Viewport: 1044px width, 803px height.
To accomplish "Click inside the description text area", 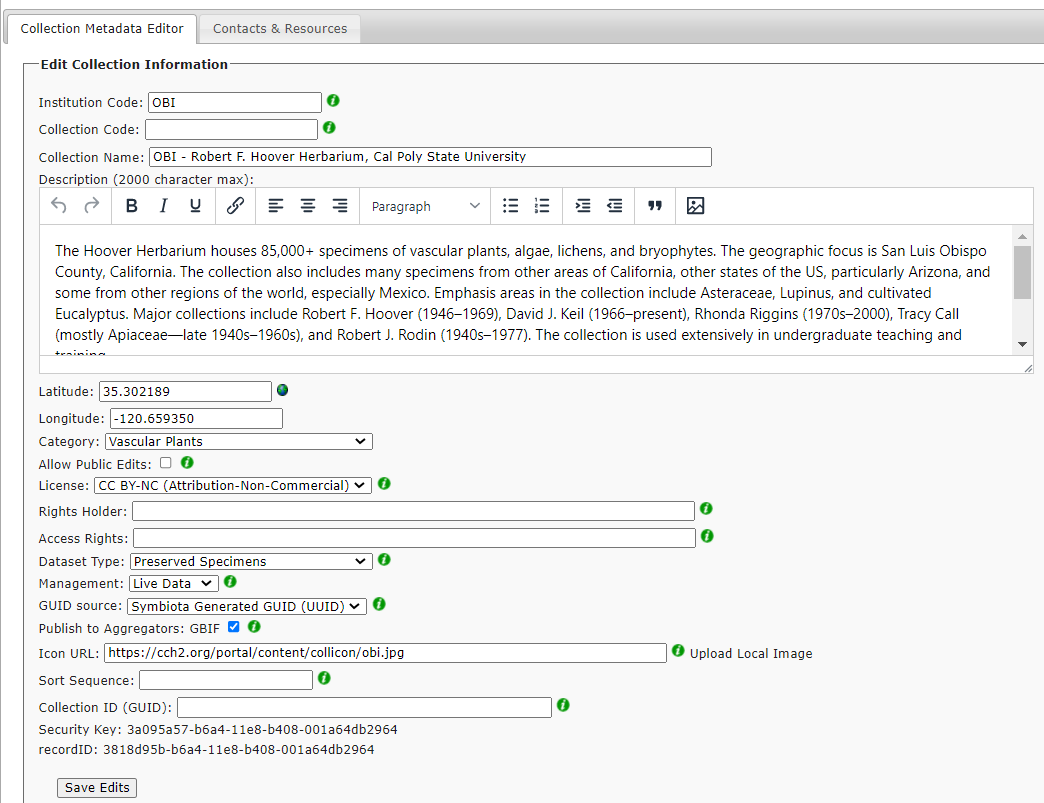I will pos(526,290).
